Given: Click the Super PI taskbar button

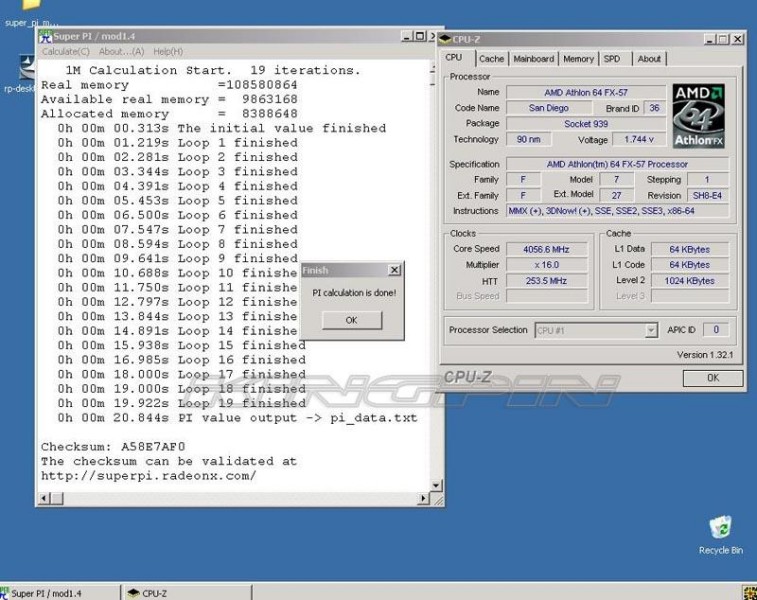Looking at the screenshot, I should point(59,593).
